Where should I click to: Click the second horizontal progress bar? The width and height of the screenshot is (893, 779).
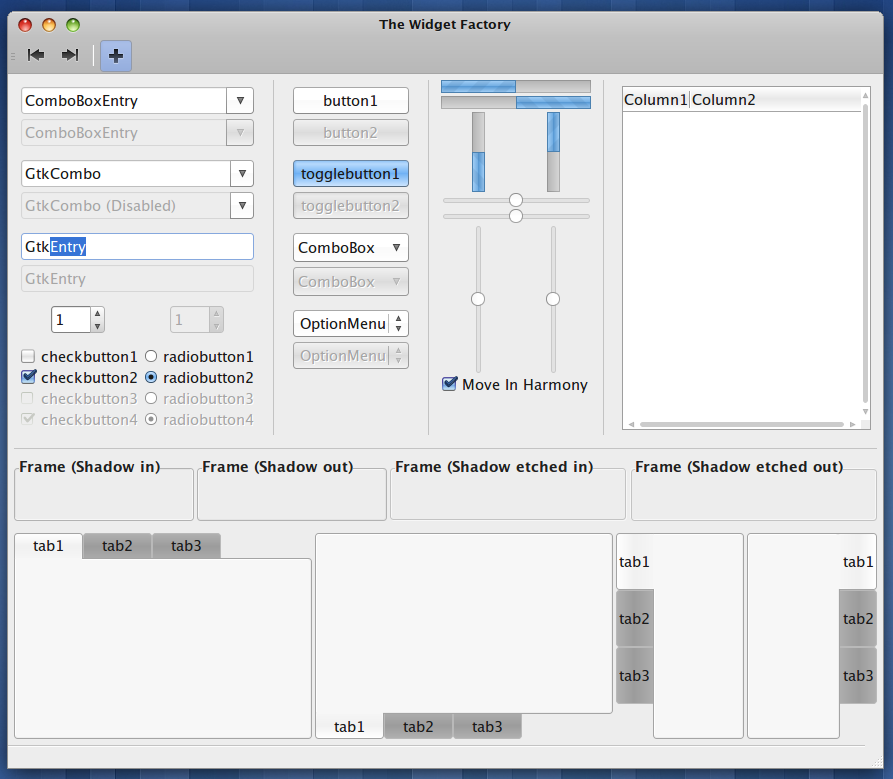tap(516, 102)
